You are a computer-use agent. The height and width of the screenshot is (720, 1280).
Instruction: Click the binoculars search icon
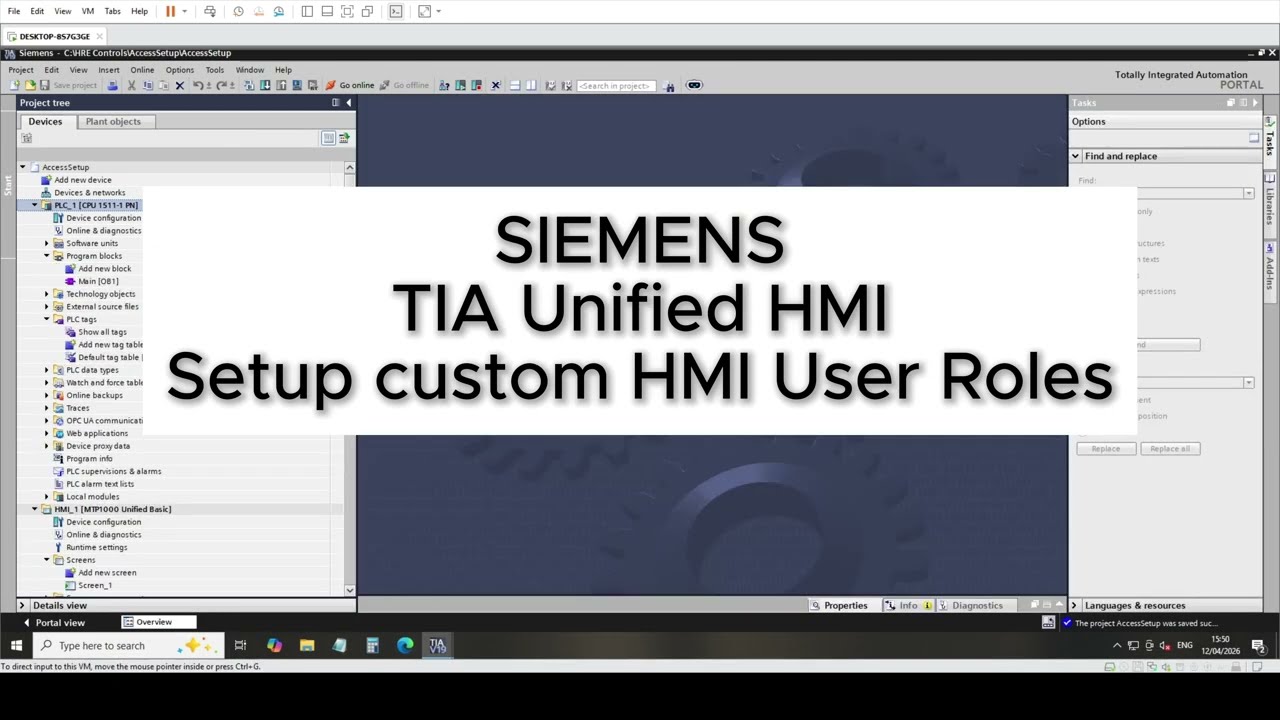point(670,85)
